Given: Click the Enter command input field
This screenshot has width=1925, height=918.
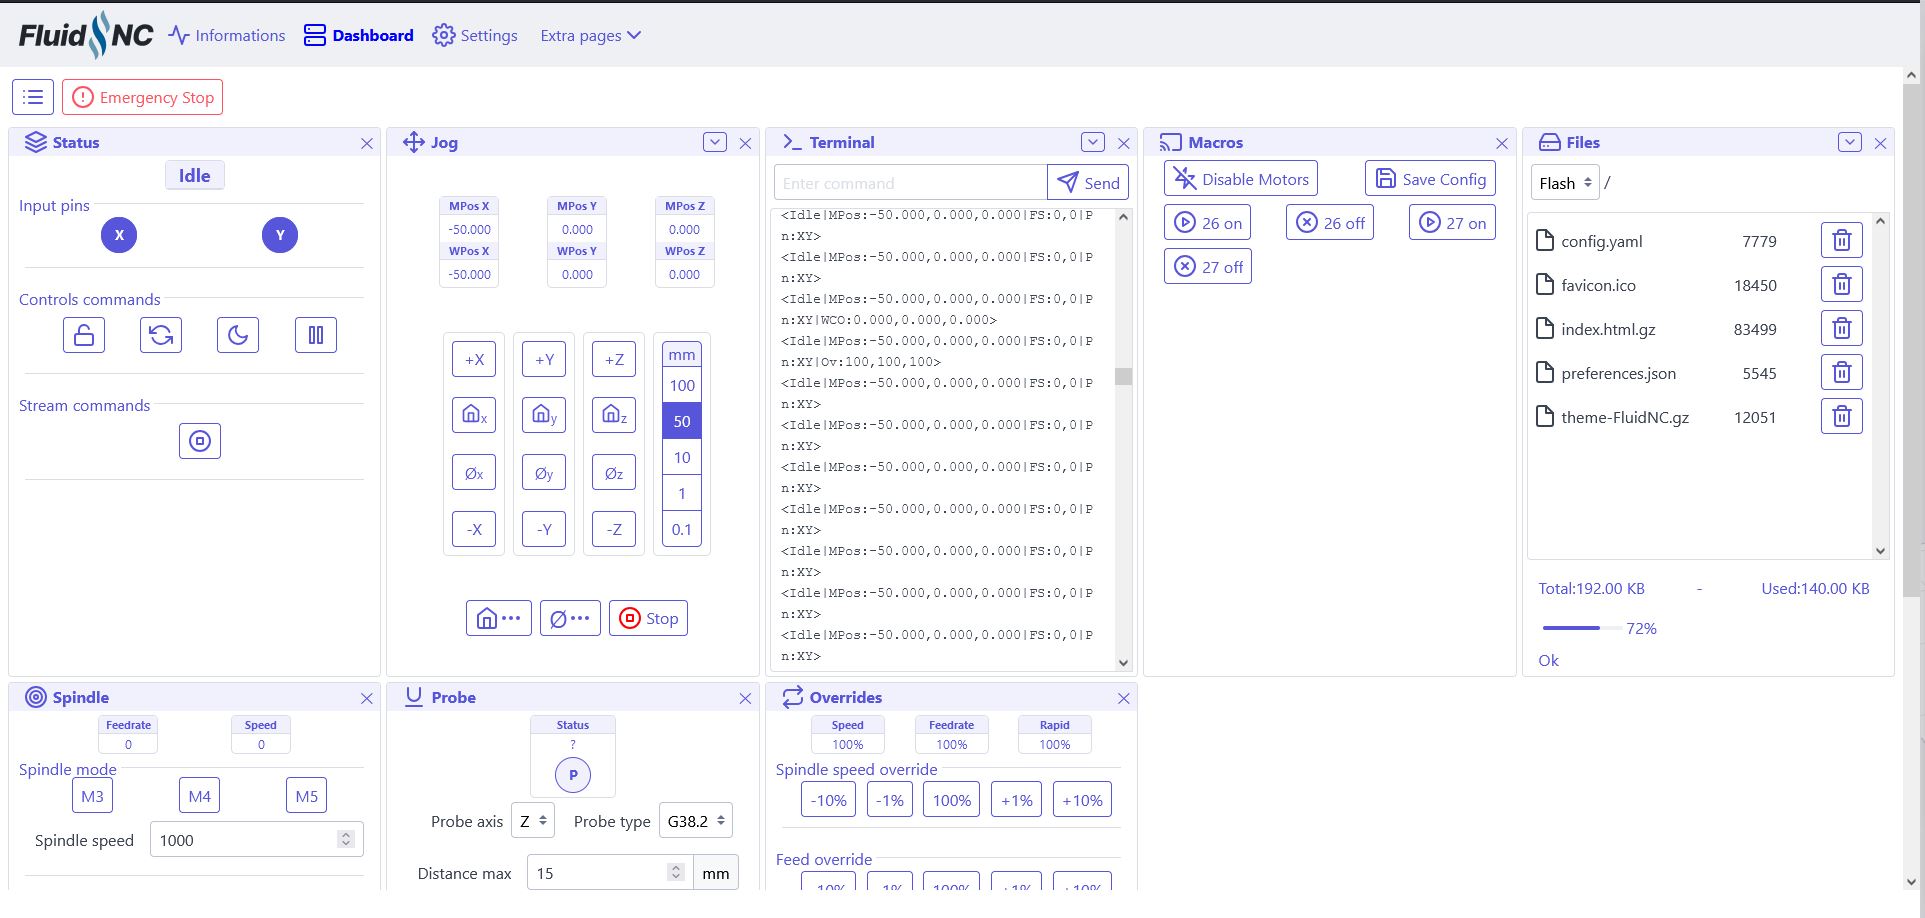Looking at the screenshot, I should click(x=911, y=183).
